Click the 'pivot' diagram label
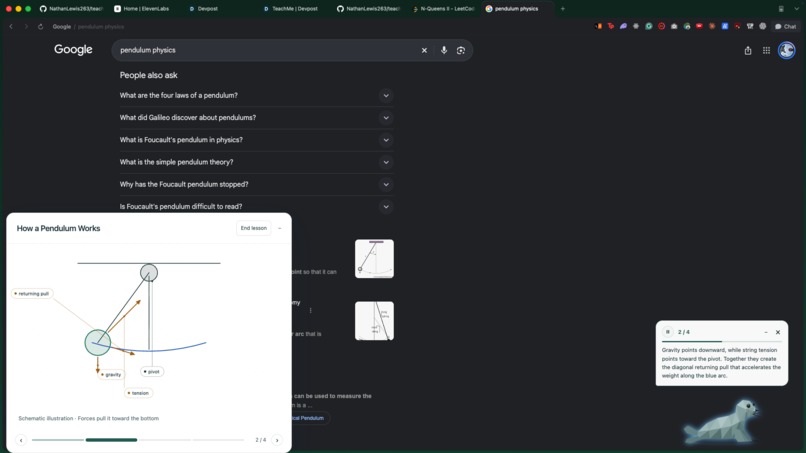Viewport: 806px width, 453px height. [152, 371]
